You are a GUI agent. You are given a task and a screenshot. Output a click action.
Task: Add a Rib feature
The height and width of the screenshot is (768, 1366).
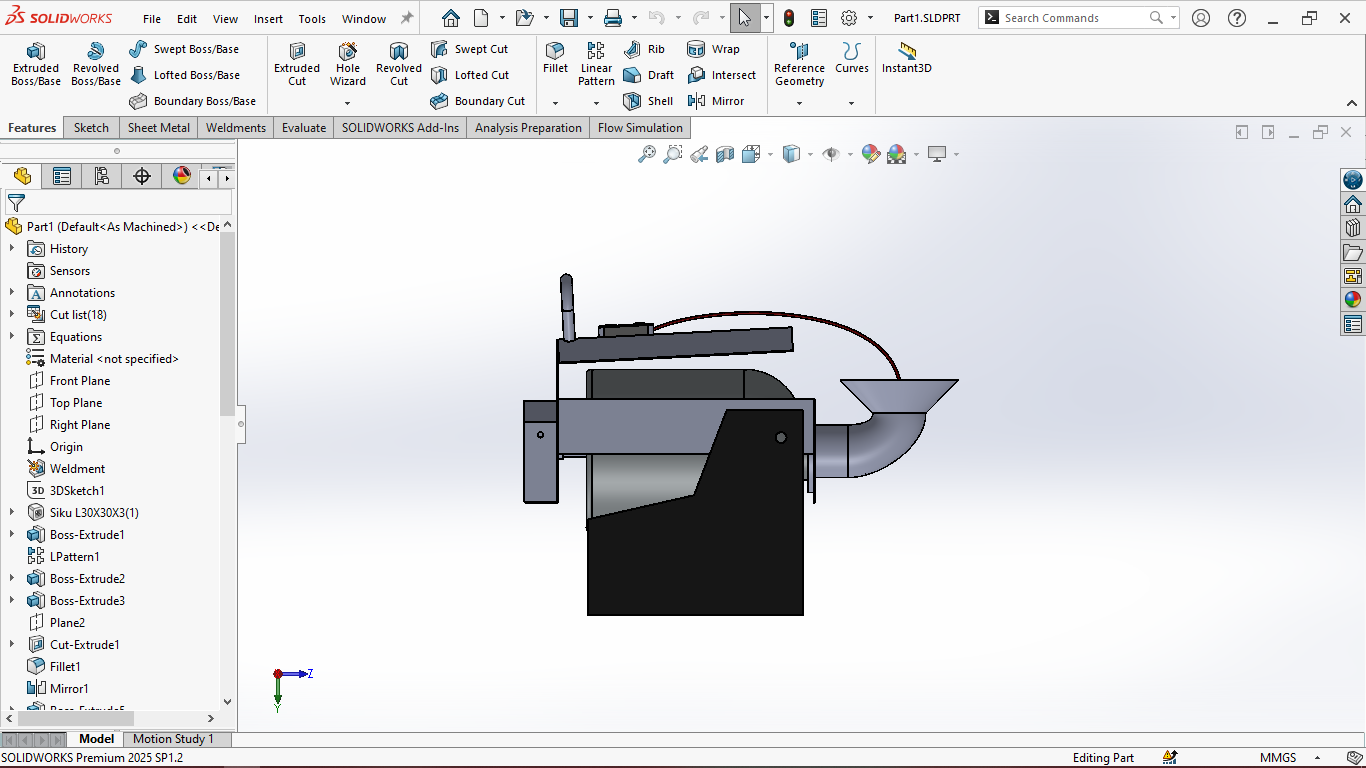coord(644,49)
